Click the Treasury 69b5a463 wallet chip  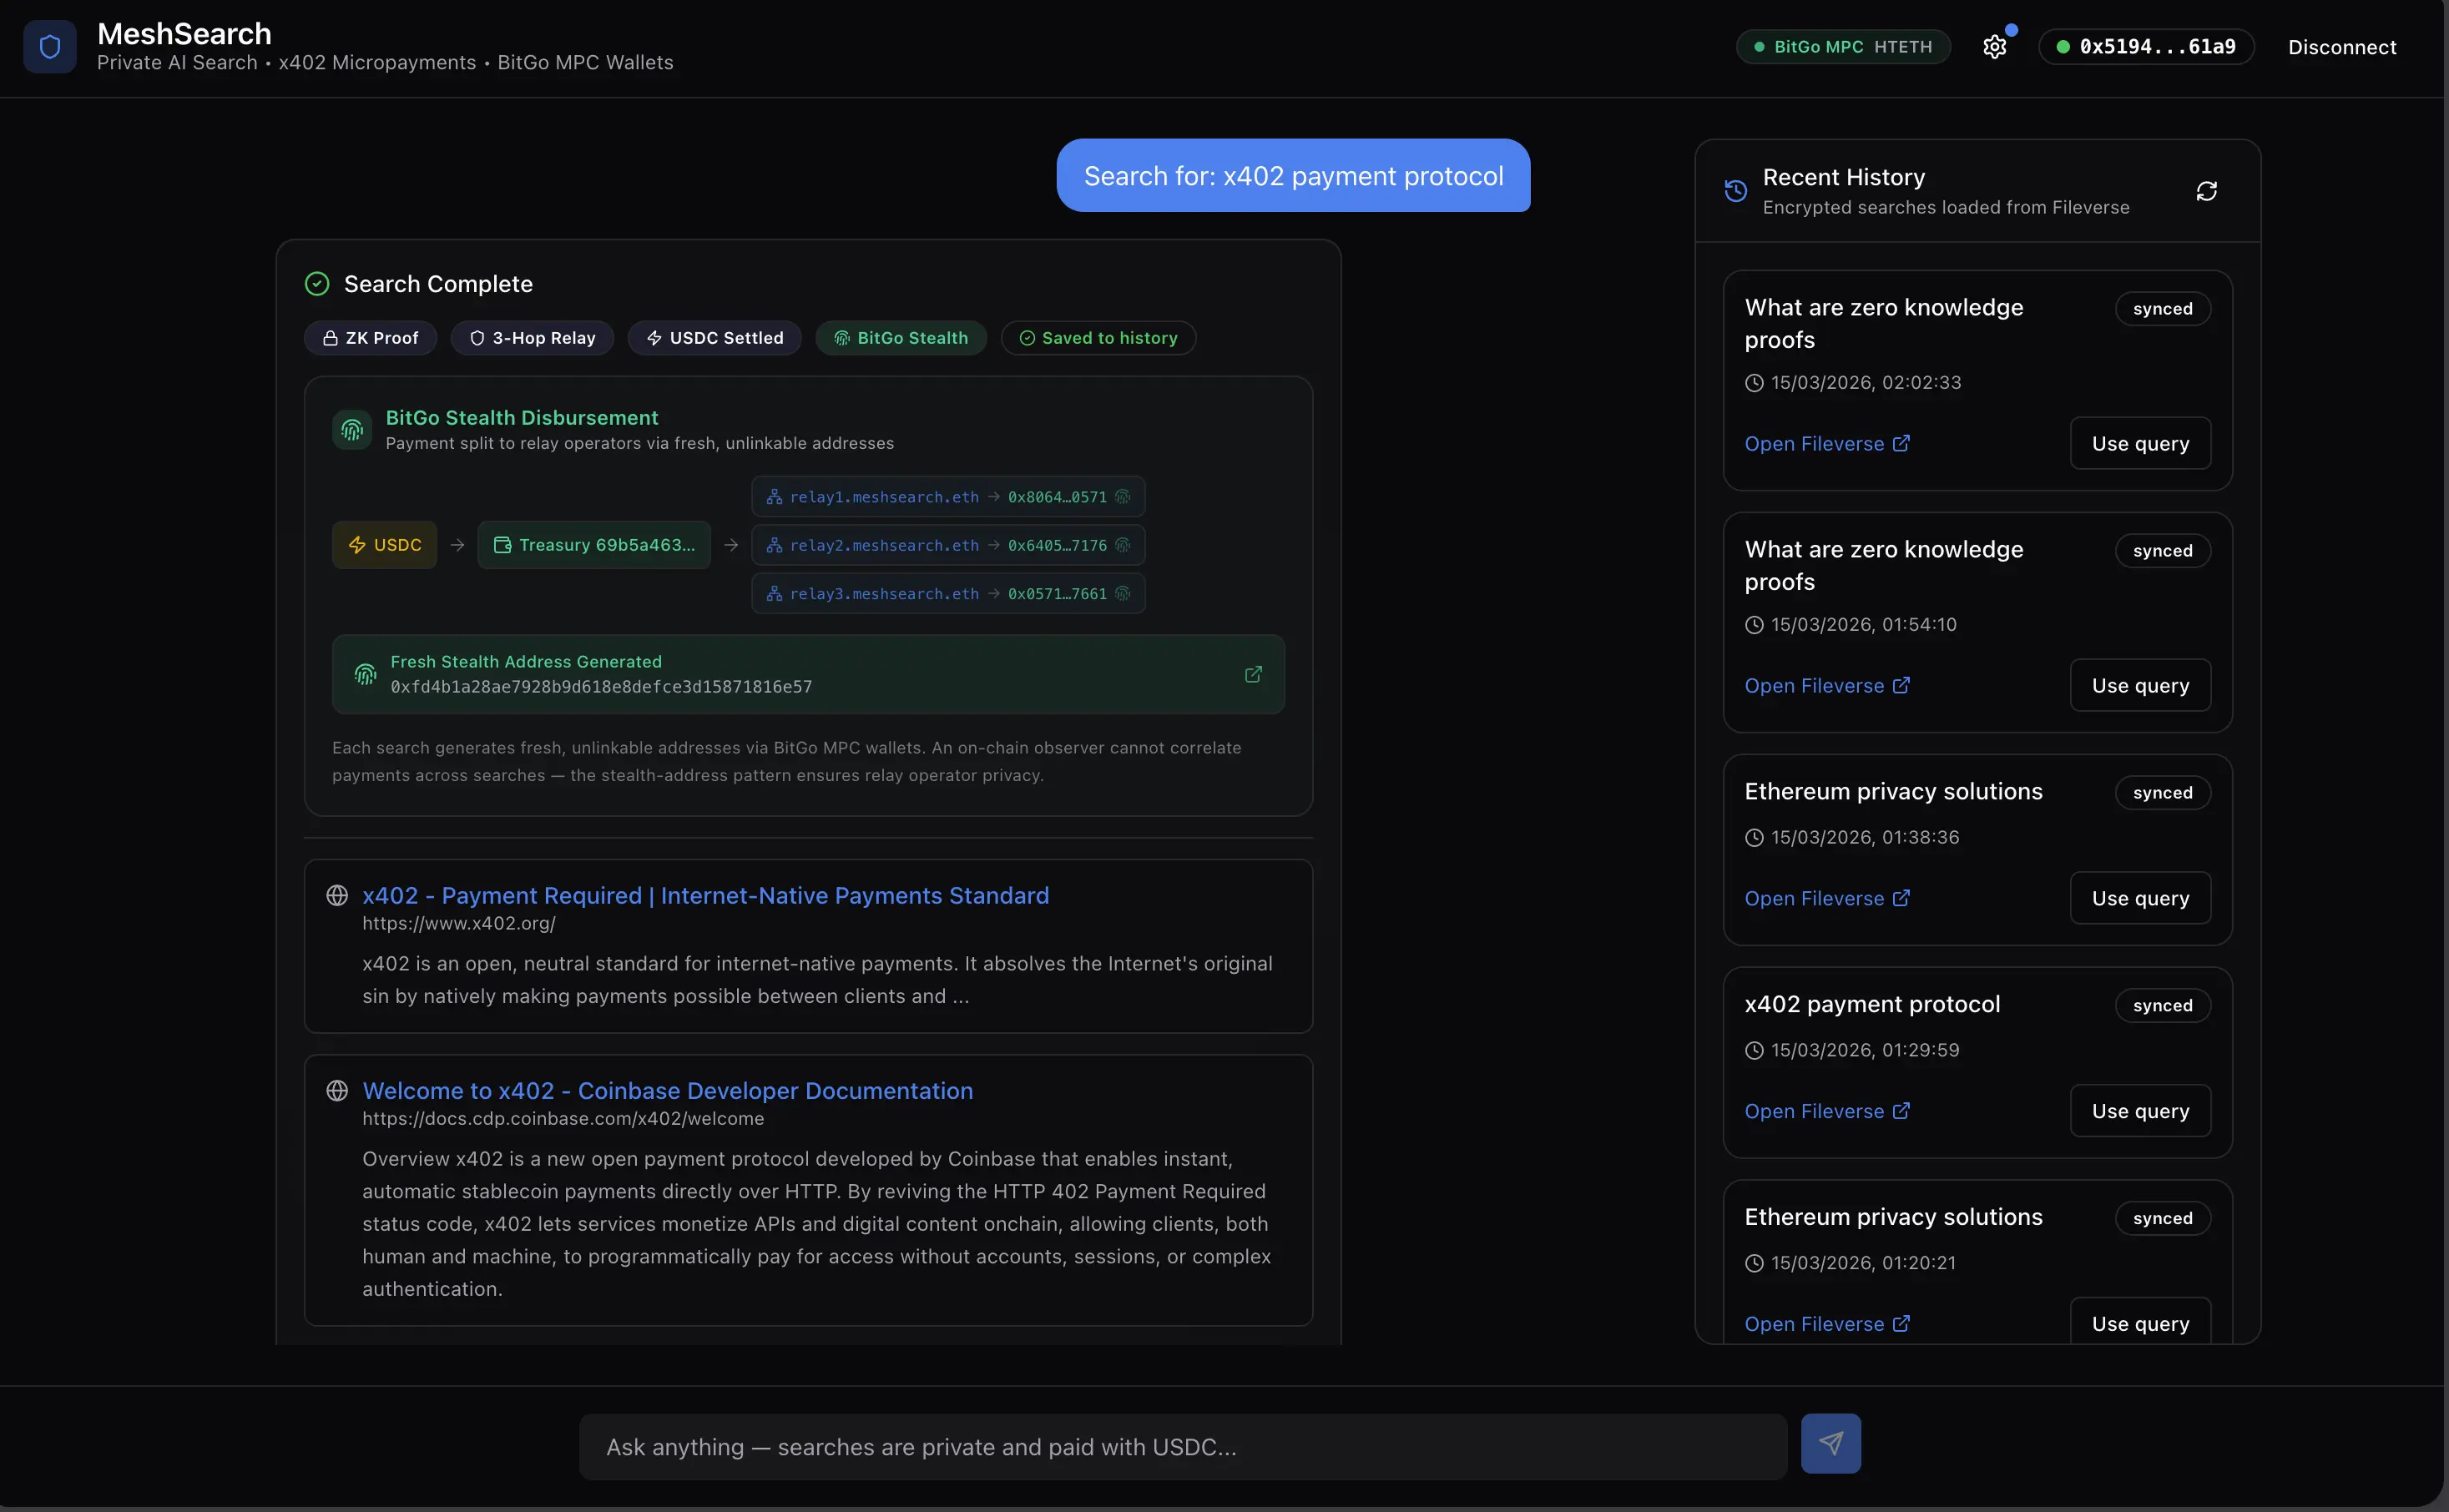click(x=594, y=545)
